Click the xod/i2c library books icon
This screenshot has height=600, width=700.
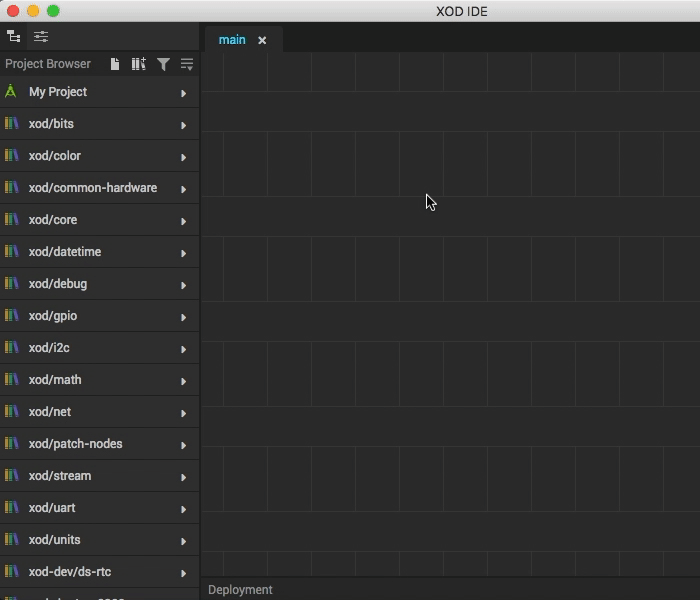pos(12,347)
